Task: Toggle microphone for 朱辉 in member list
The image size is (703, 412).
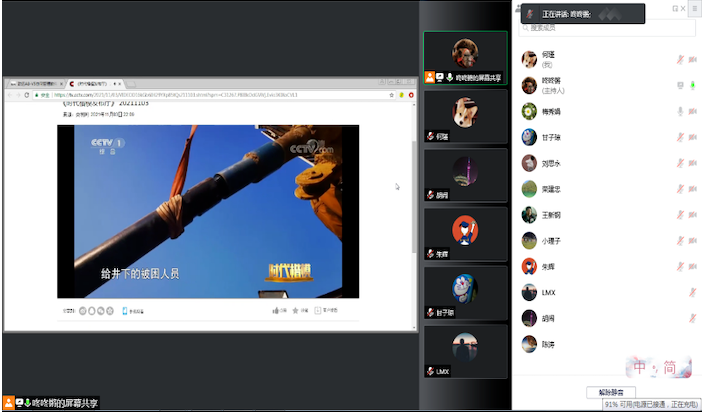Action: coord(680,267)
